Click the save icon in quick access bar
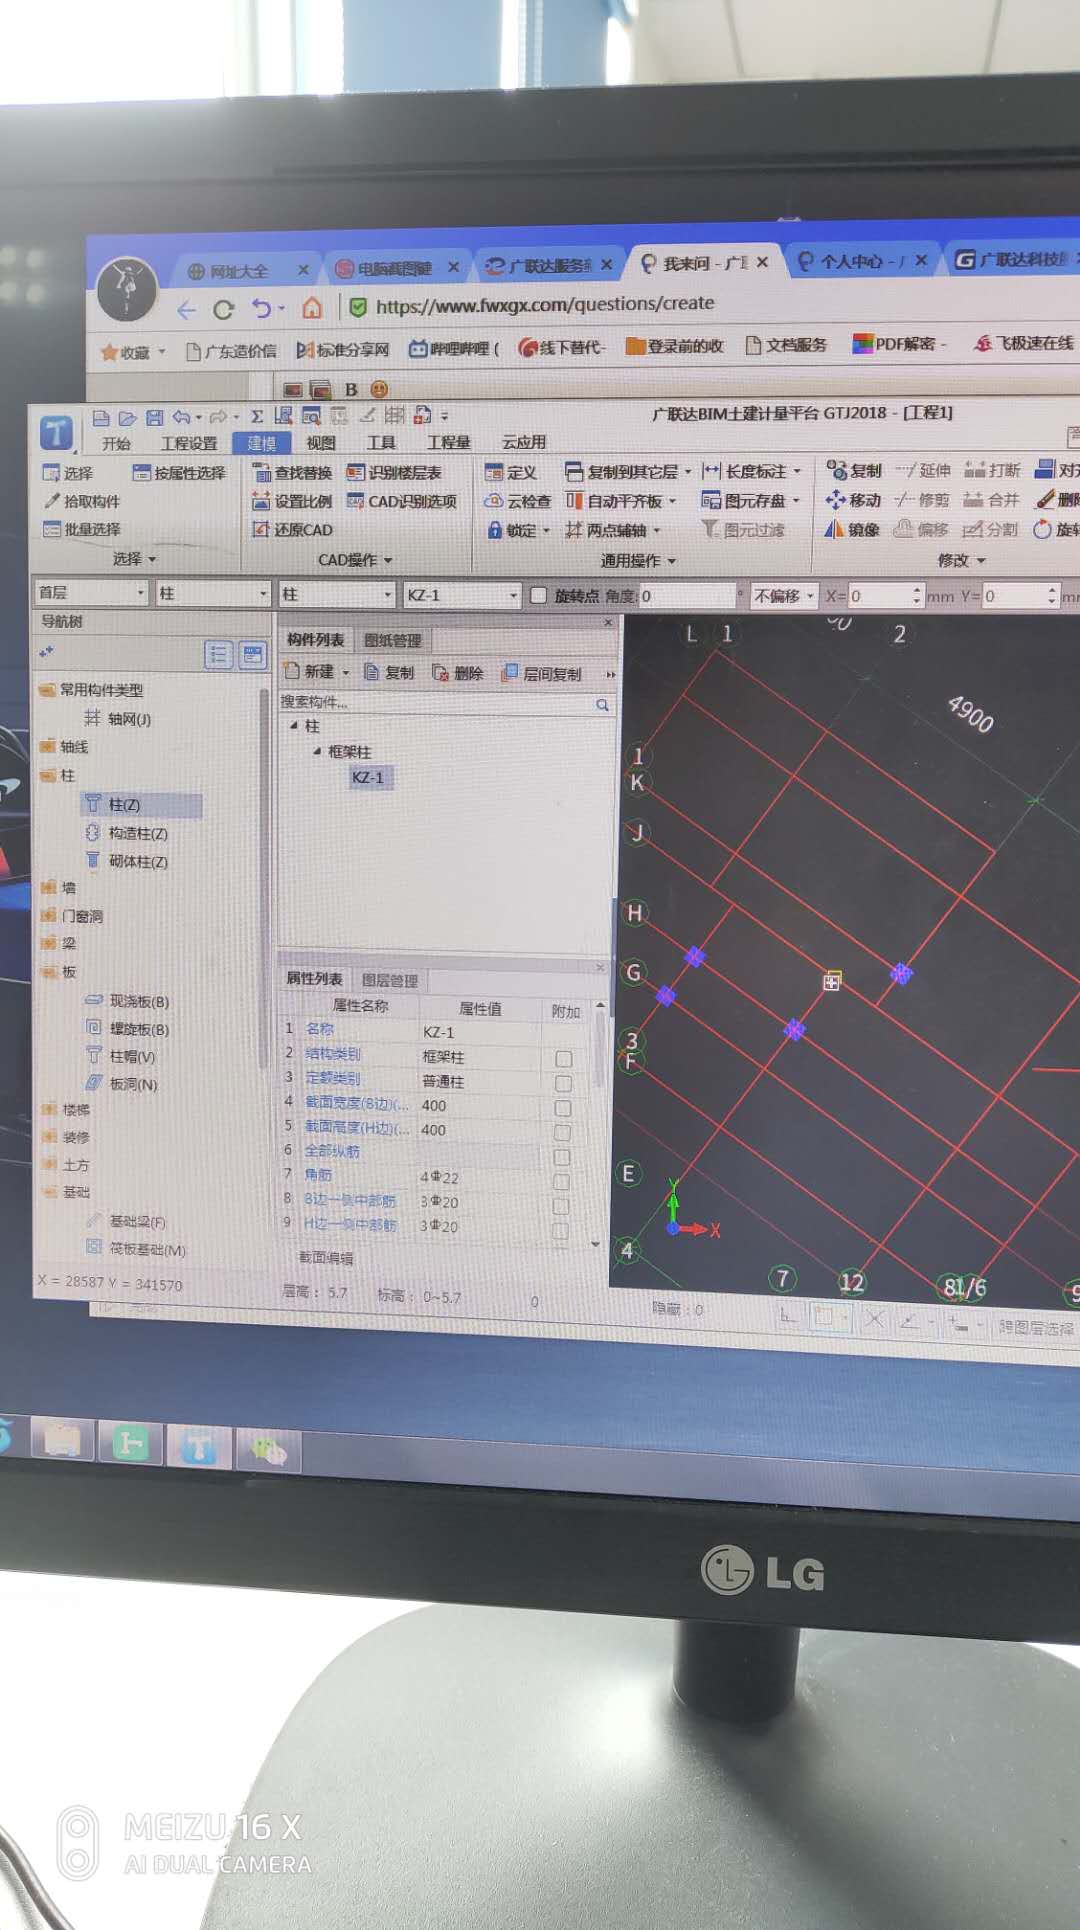This screenshot has width=1080, height=1930. 154,418
